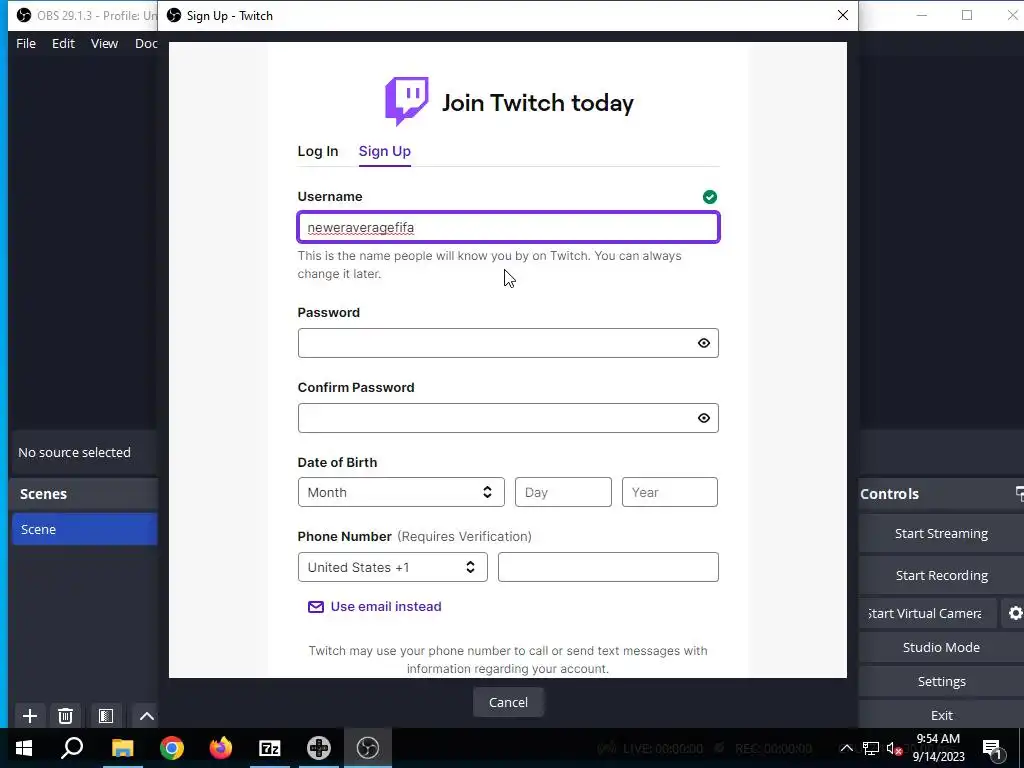This screenshot has height=768, width=1024.
Task: Open the Edit menu in OBS
Action: (63, 43)
